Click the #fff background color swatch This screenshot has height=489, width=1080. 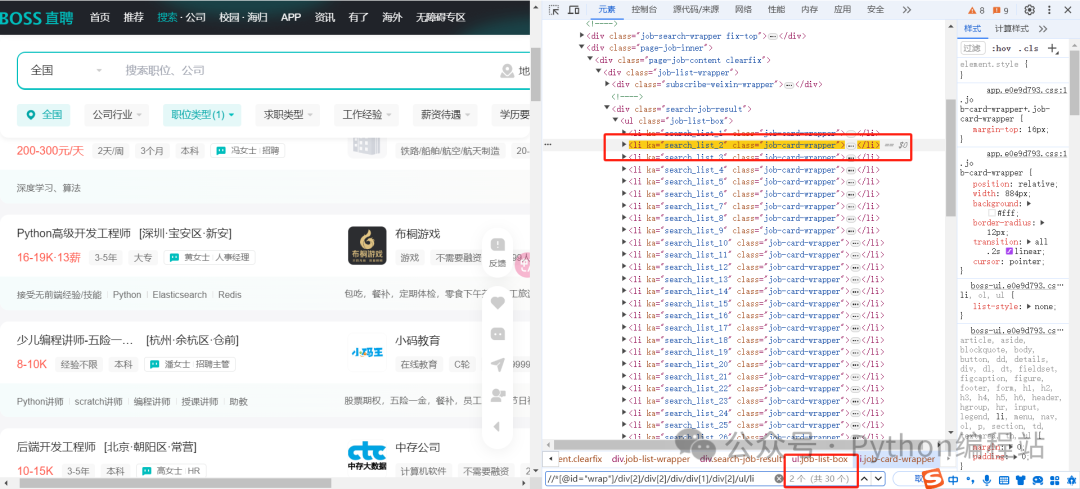[x=992, y=214]
